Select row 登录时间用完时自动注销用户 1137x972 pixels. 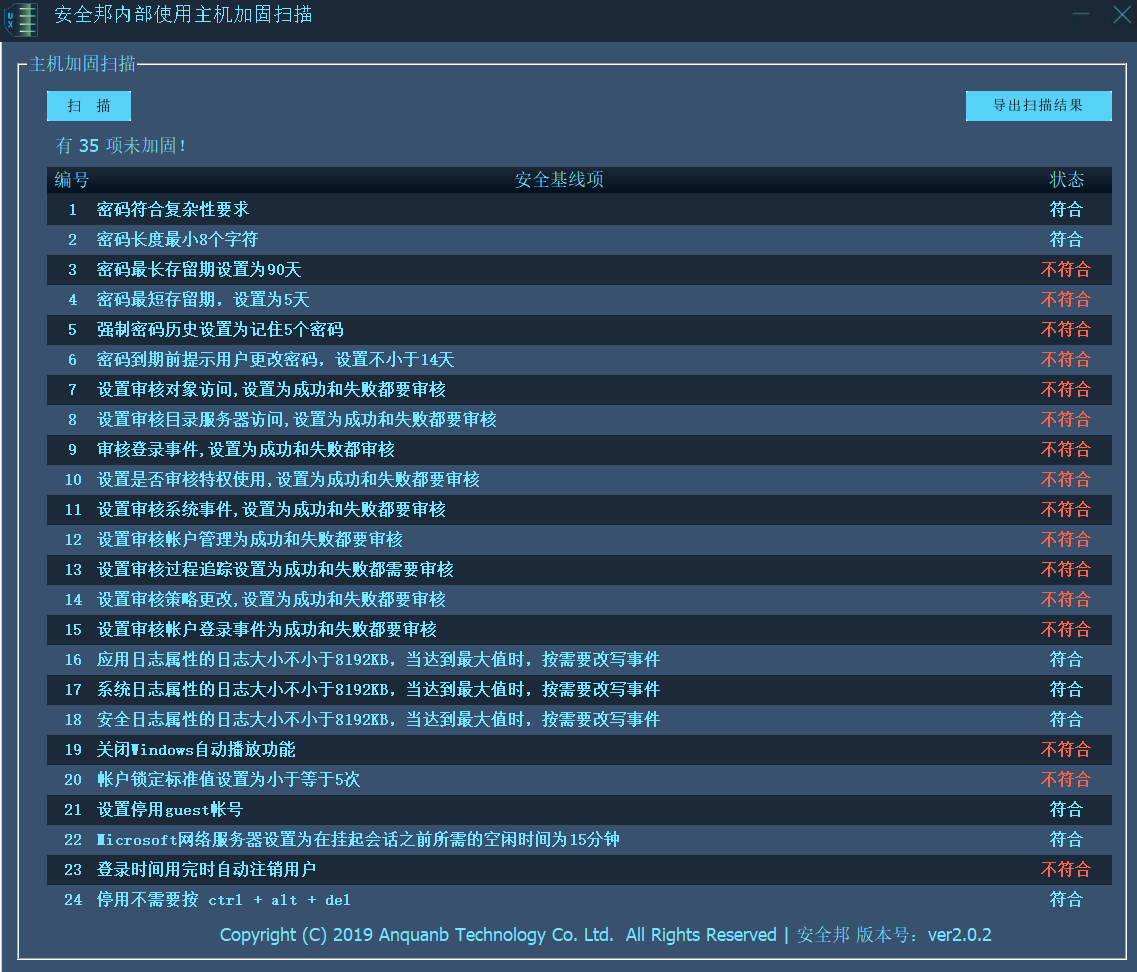click(x=579, y=869)
